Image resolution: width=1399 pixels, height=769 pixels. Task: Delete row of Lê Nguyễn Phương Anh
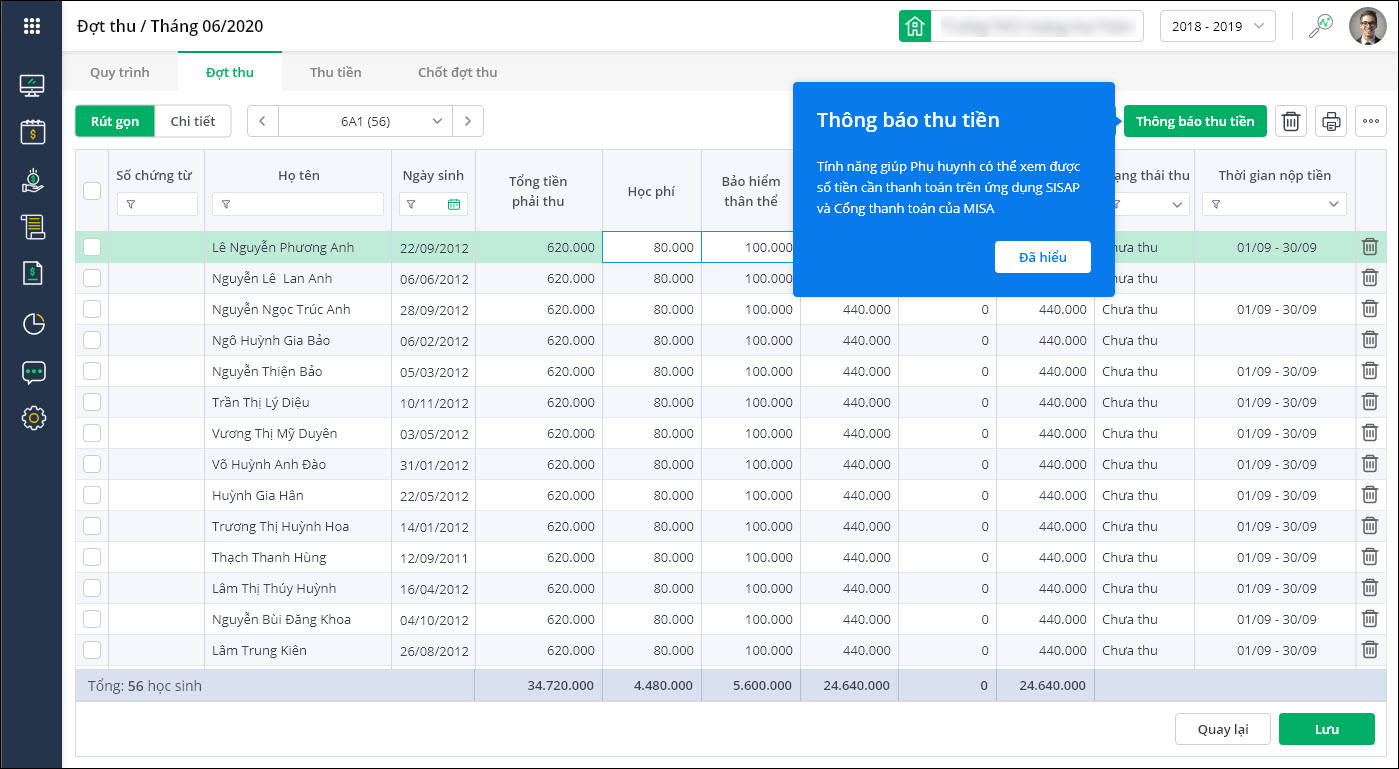[x=1369, y=247]
